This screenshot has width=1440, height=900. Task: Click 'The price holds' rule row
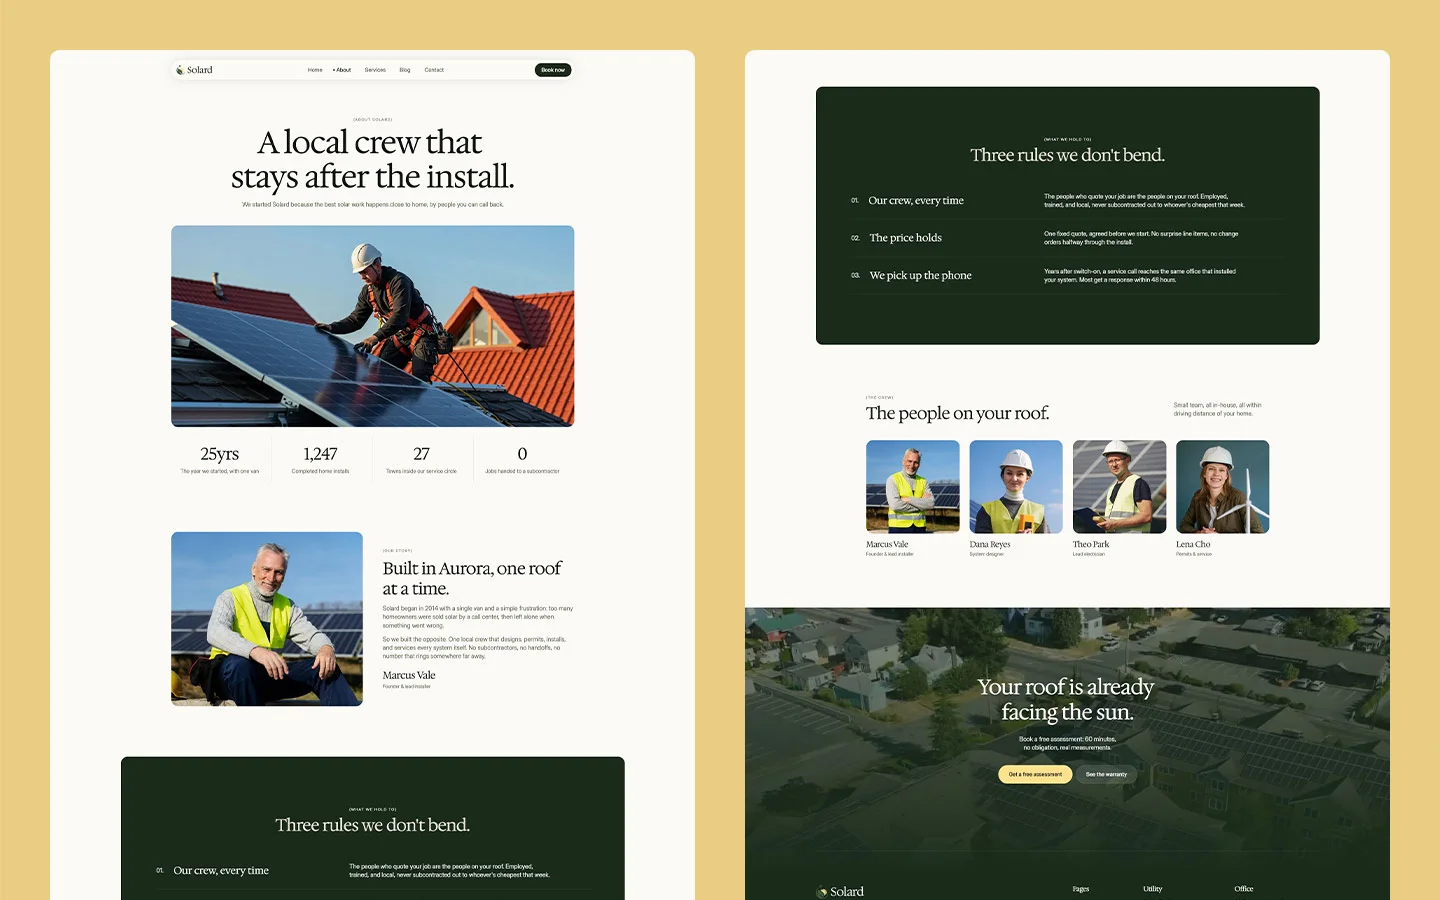(1067, 238)
